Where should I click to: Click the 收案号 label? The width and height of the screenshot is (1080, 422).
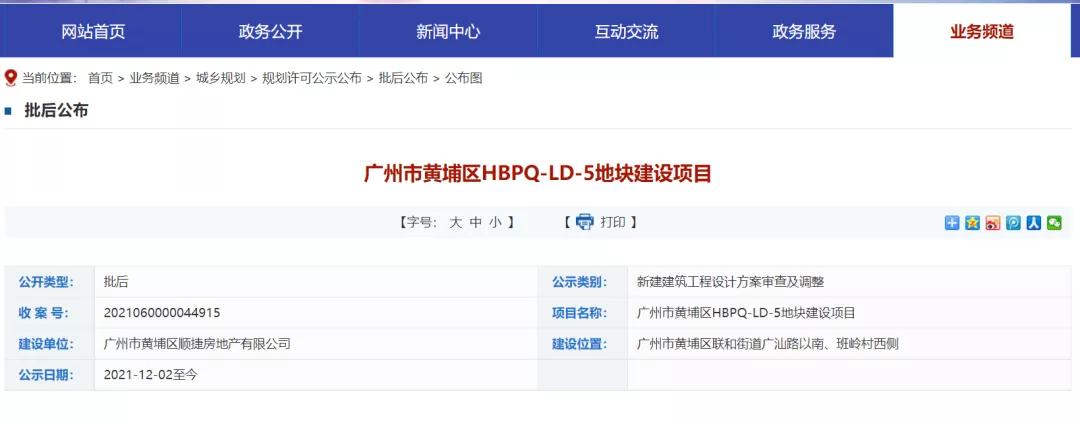(43, 313)
